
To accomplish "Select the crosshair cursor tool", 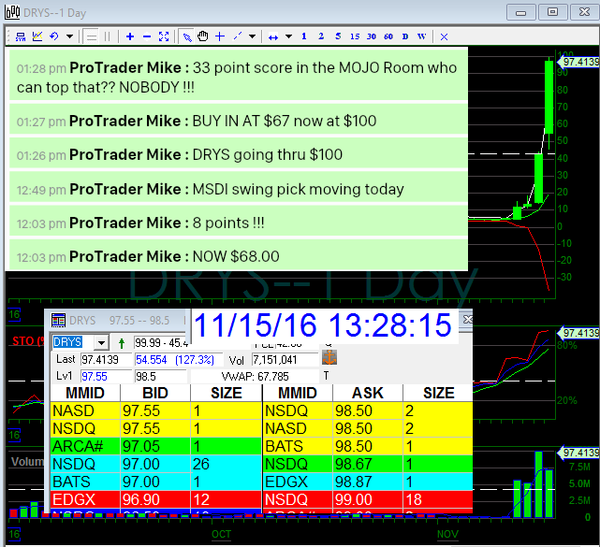I will [219, 36].
